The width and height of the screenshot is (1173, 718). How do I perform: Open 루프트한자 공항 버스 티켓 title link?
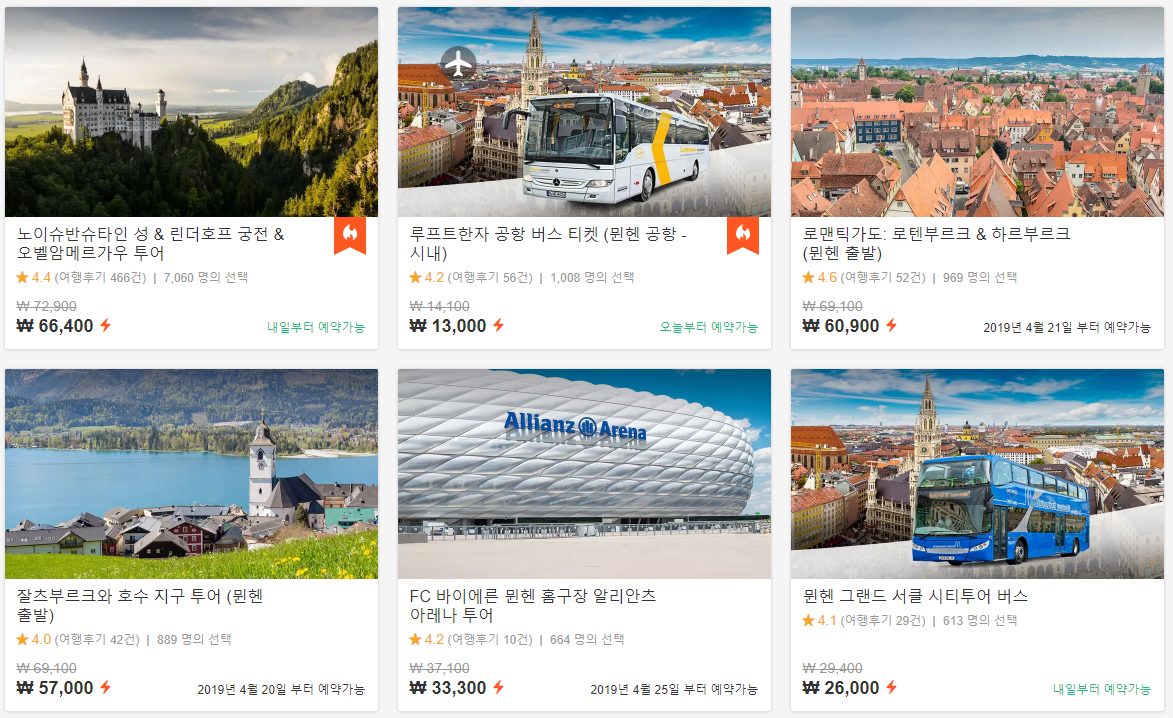coord(548,244)
